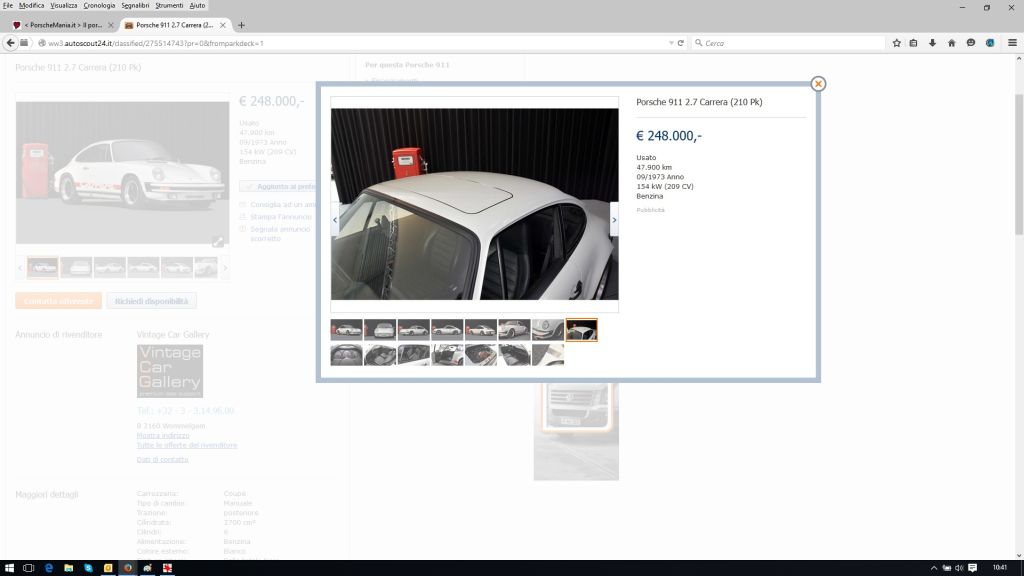Open the Visualizza menu
The height and width of the screenshot is (576, 1024).
click(63, 5)
